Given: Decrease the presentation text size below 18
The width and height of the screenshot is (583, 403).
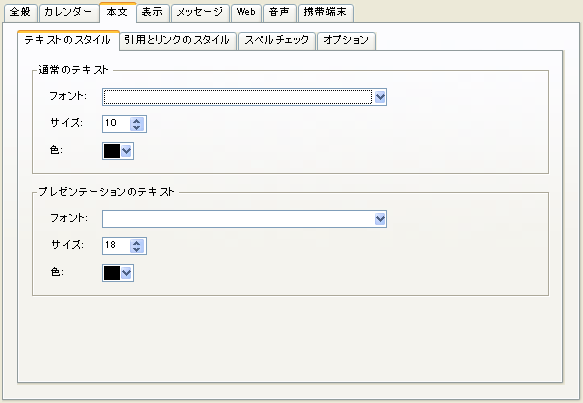Looking at the screenshot, I should 136,249.
